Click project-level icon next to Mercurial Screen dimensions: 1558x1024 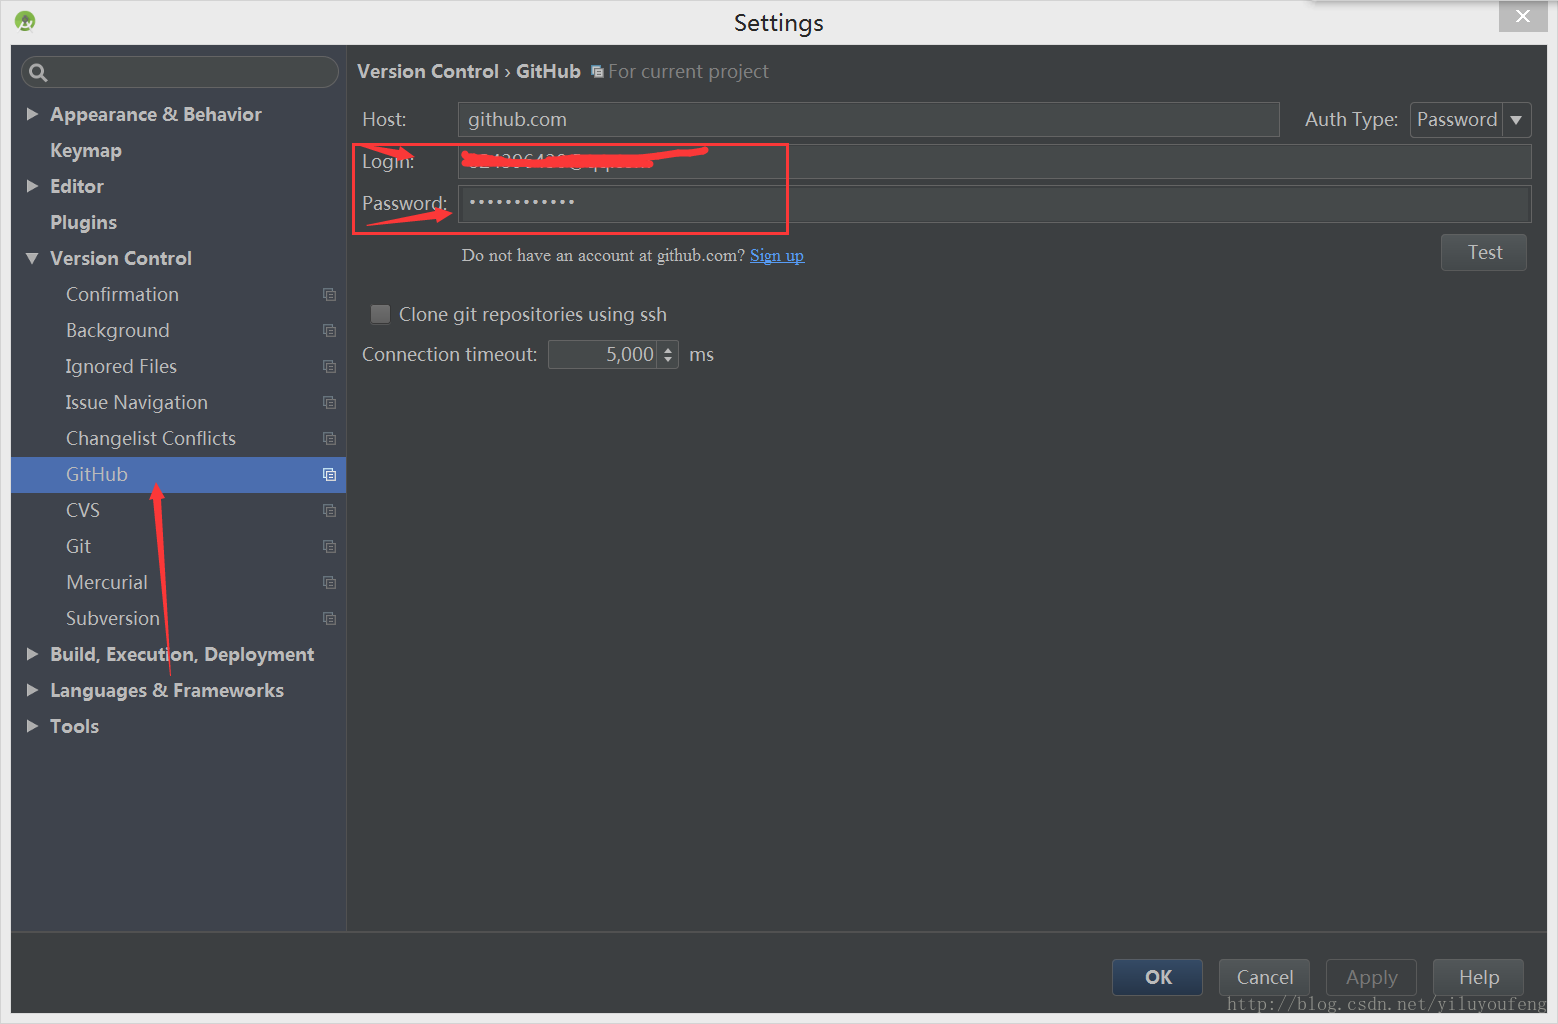329,583
